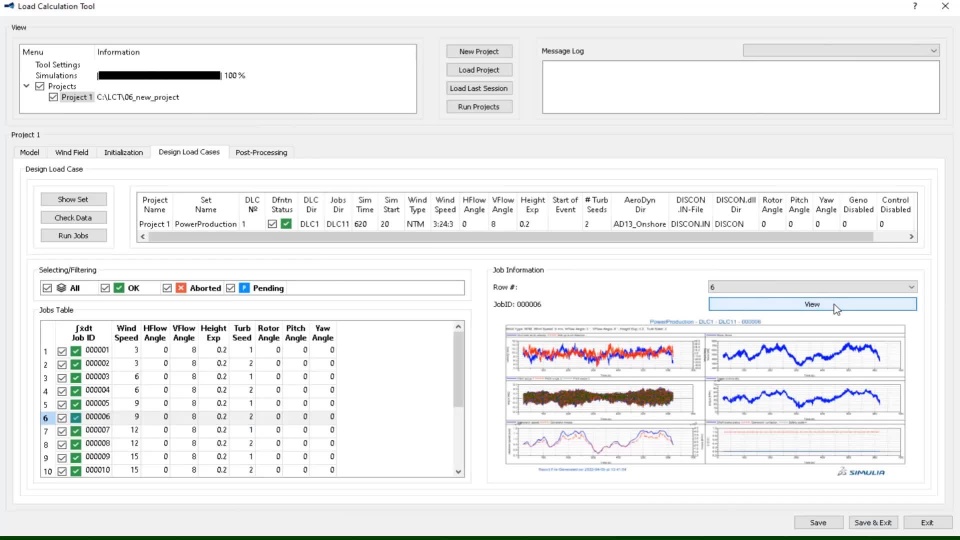Click the job report plot thumbnail
Viewport: 960px width, 540px height.
[x=705, y=397]
